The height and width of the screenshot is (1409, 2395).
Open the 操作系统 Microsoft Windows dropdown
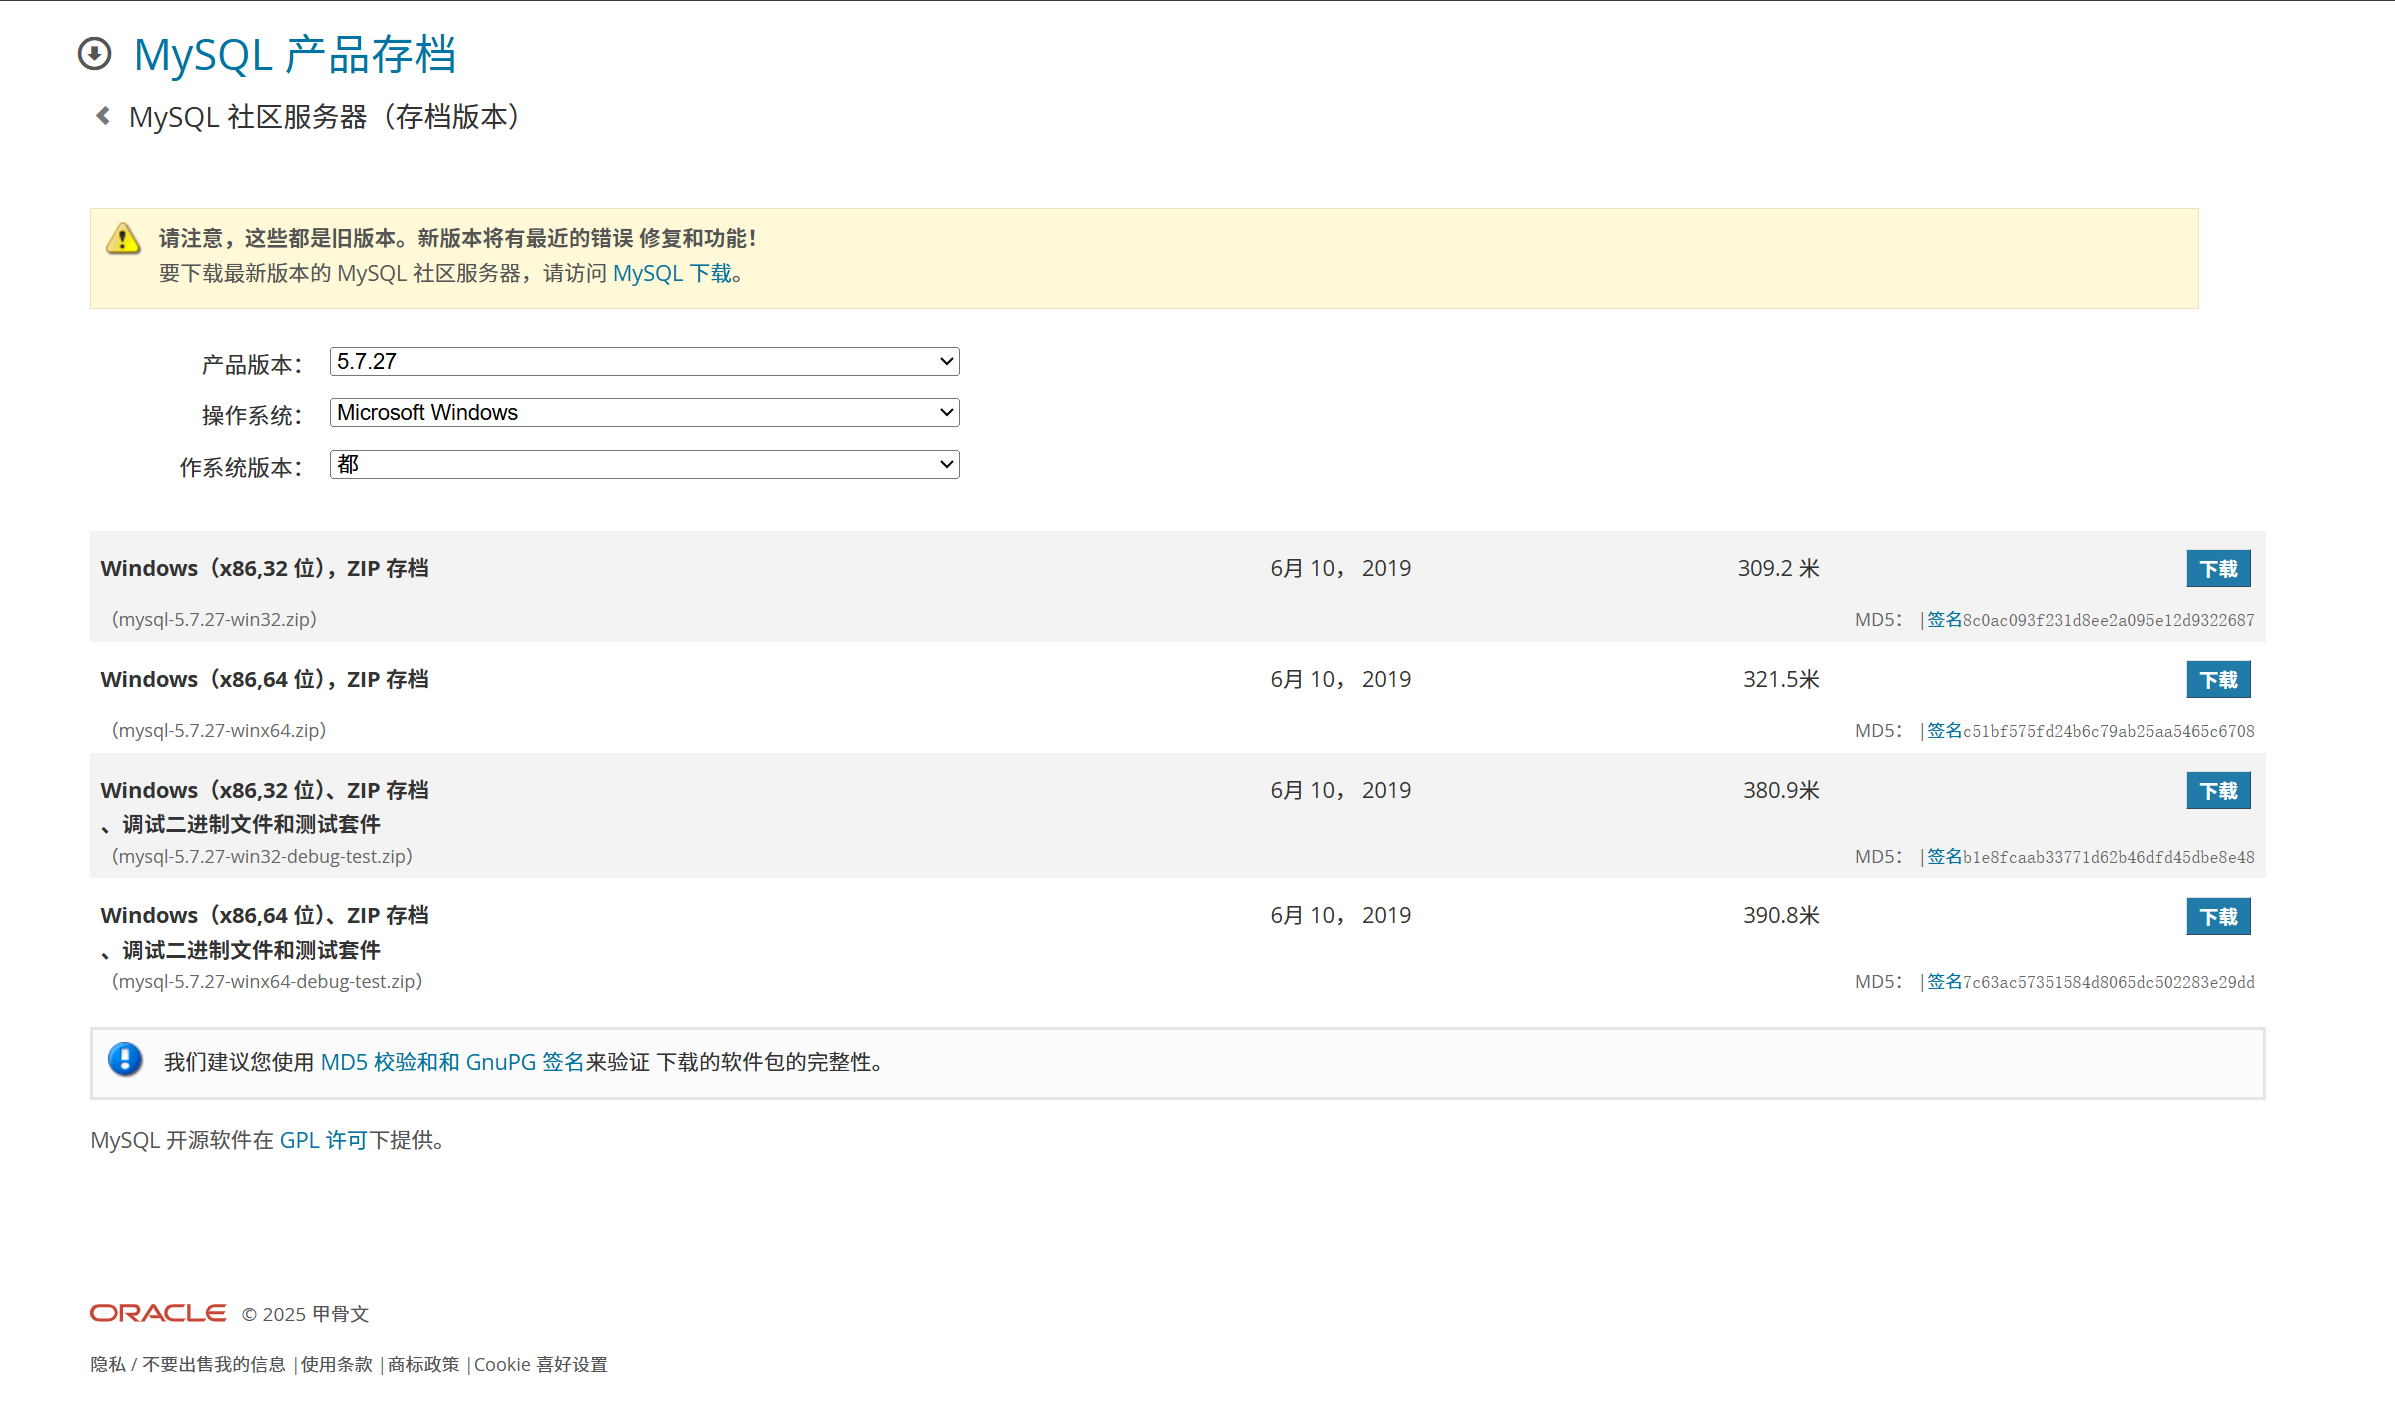tap(644, 413)
